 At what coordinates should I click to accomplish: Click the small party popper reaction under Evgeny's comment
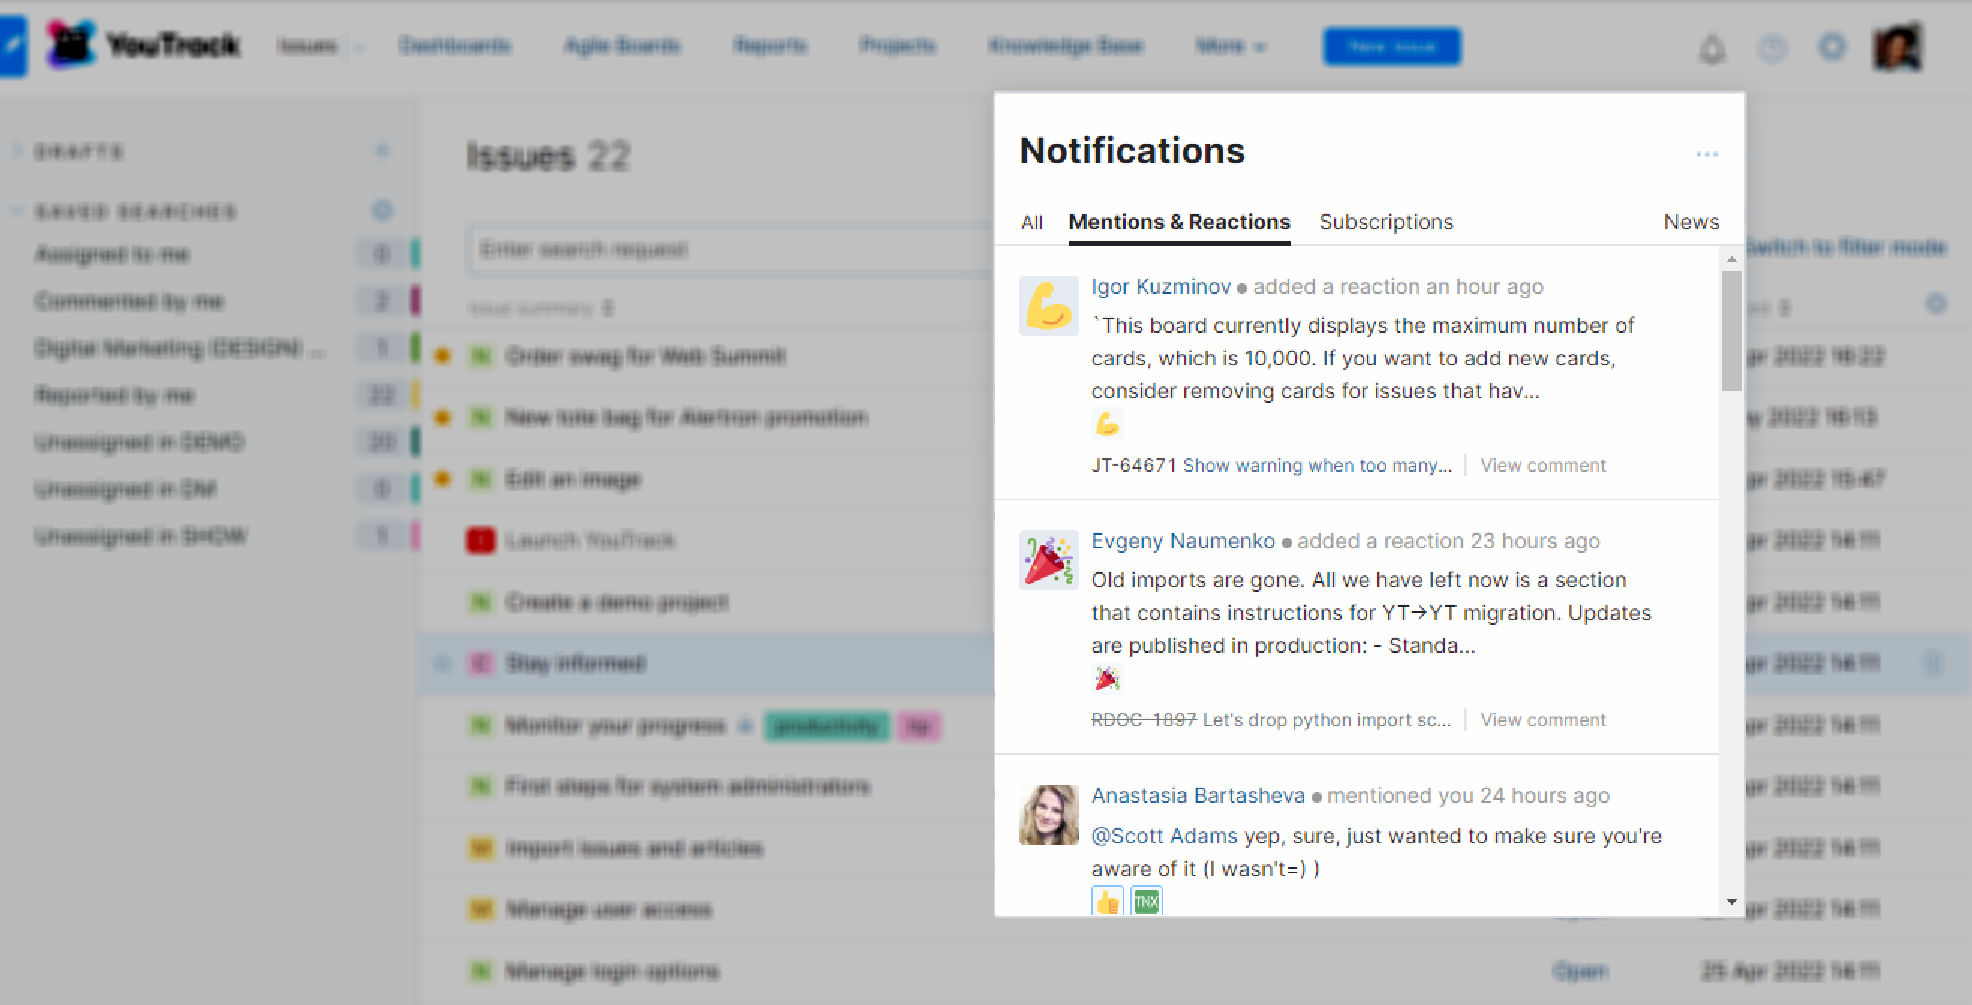[x=1107, y=678]
